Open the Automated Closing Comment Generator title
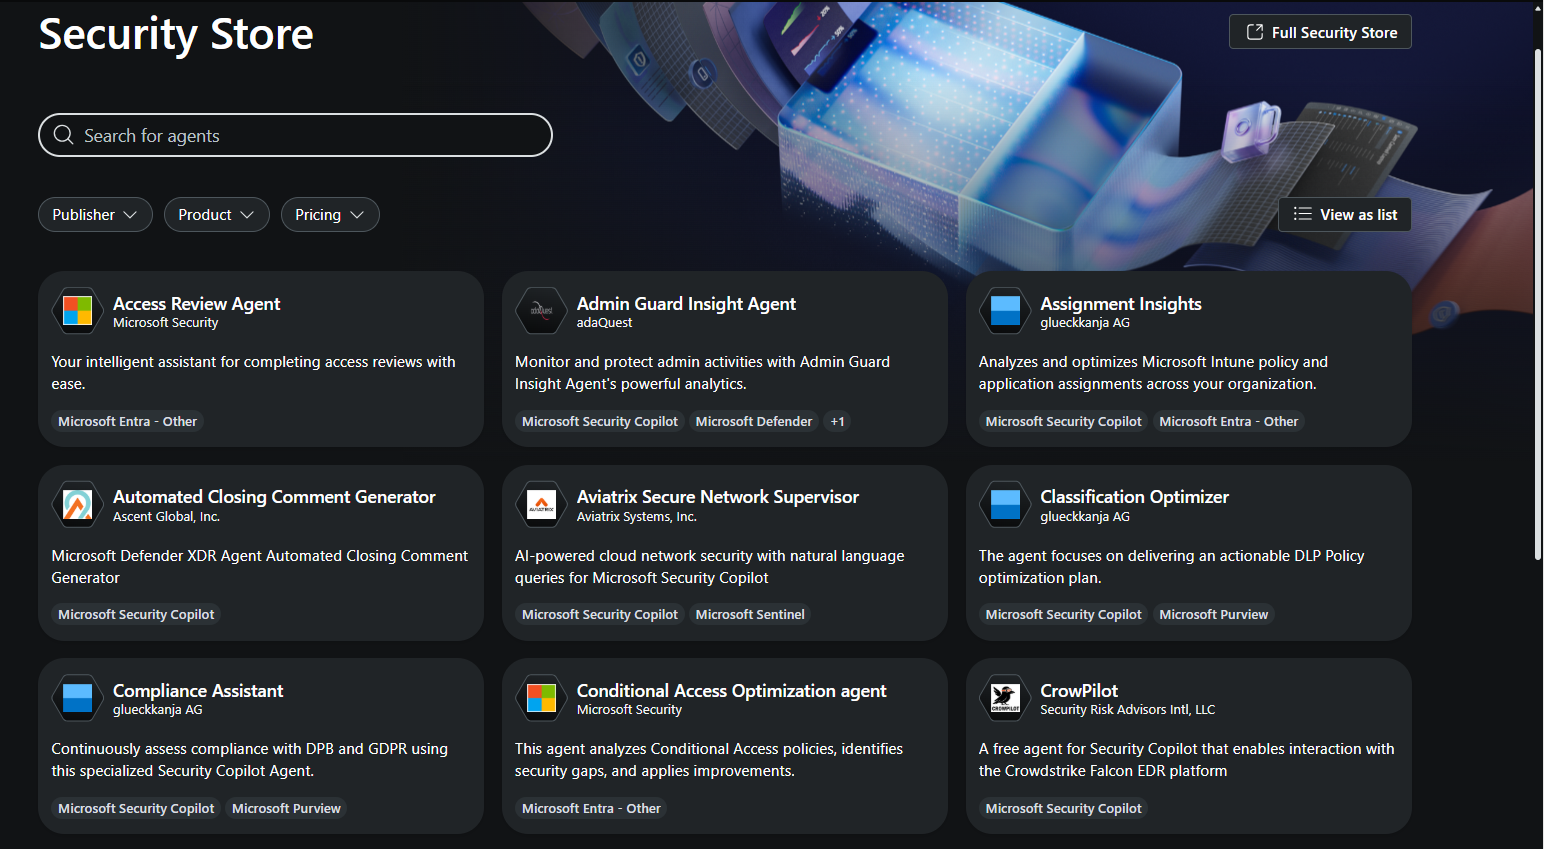Screen dimensions: 1544x849 tap(274, 497)
